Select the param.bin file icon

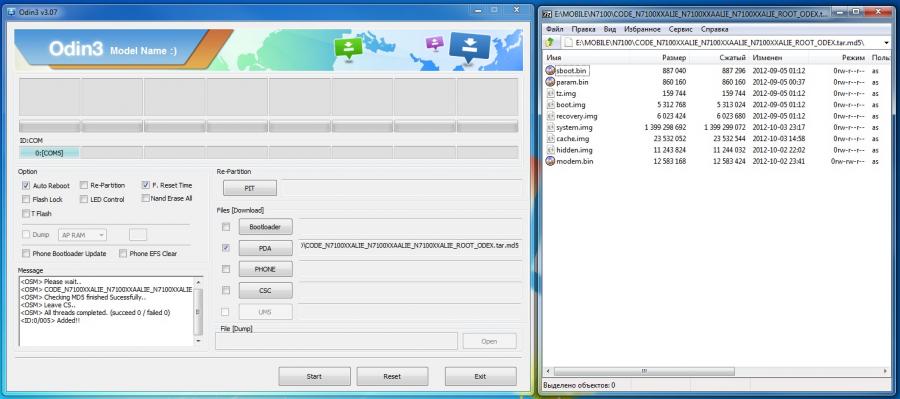[x=550, y=82]
